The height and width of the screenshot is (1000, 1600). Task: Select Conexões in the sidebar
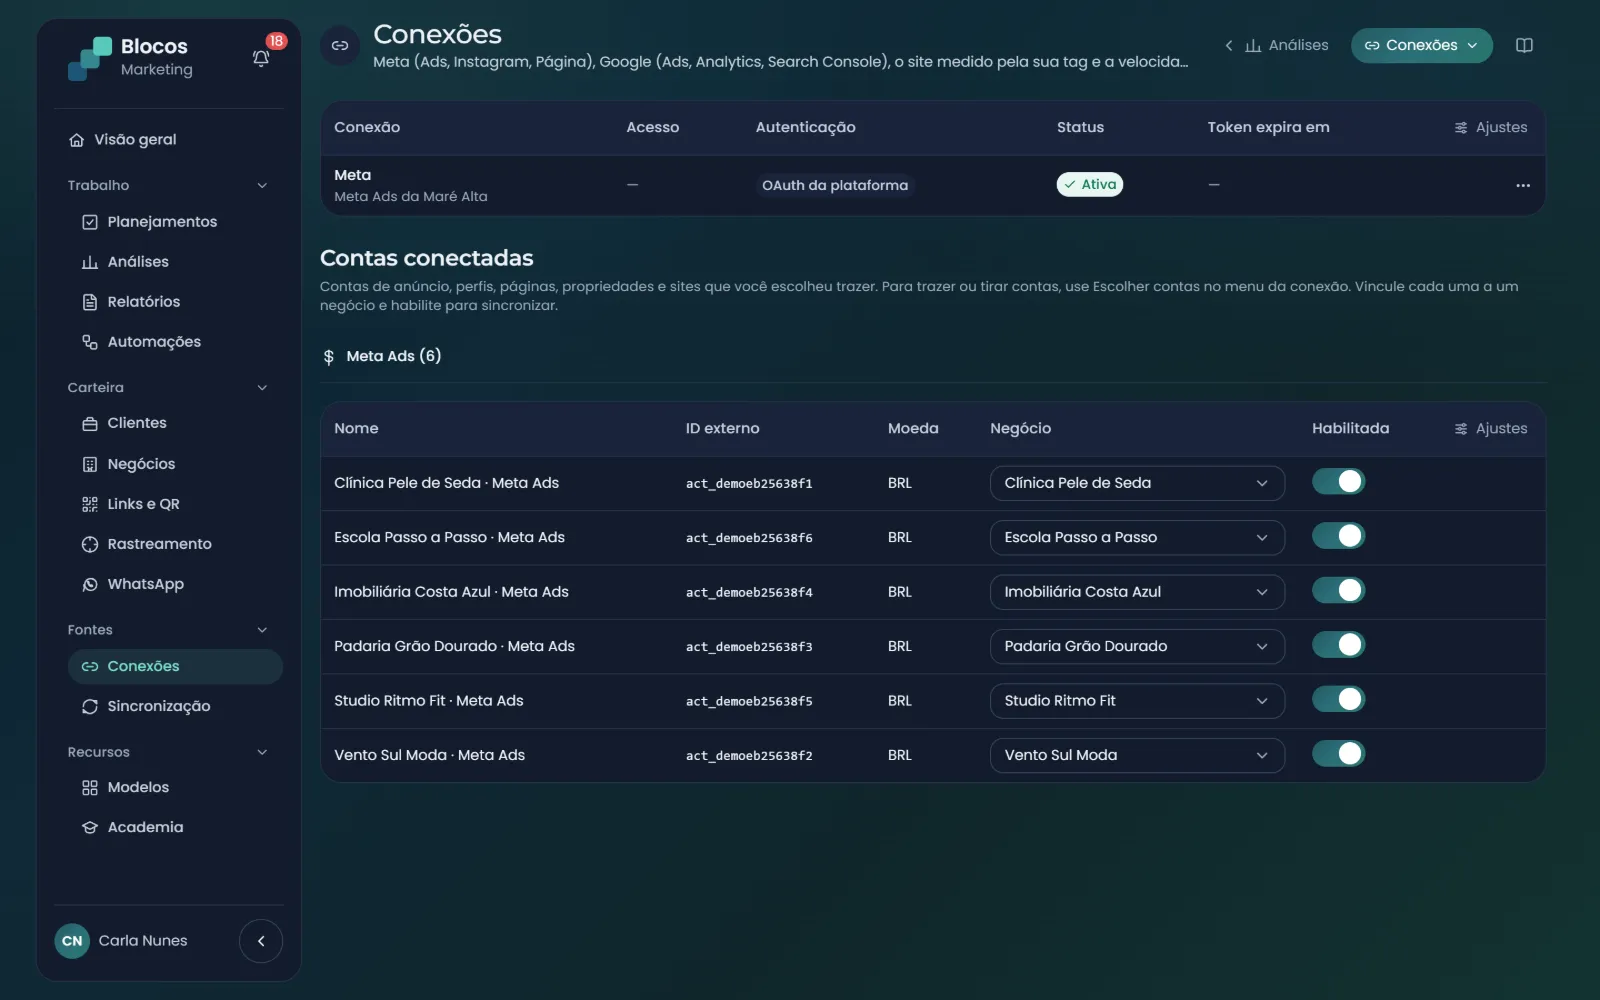[175, 667]
